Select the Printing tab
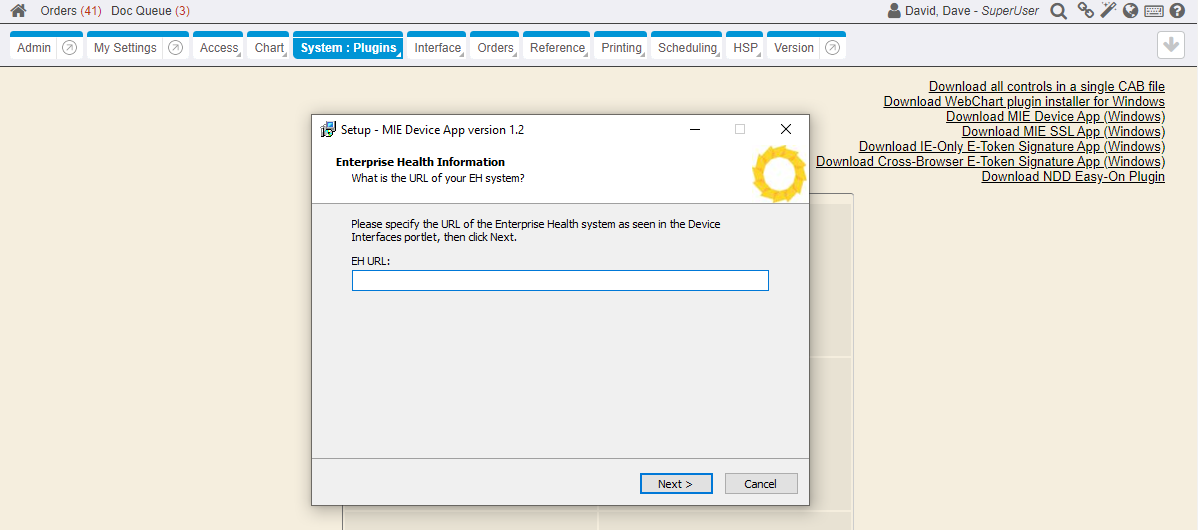The width and height of the screenshot is (1198, 530). click(x=621, y=48)
